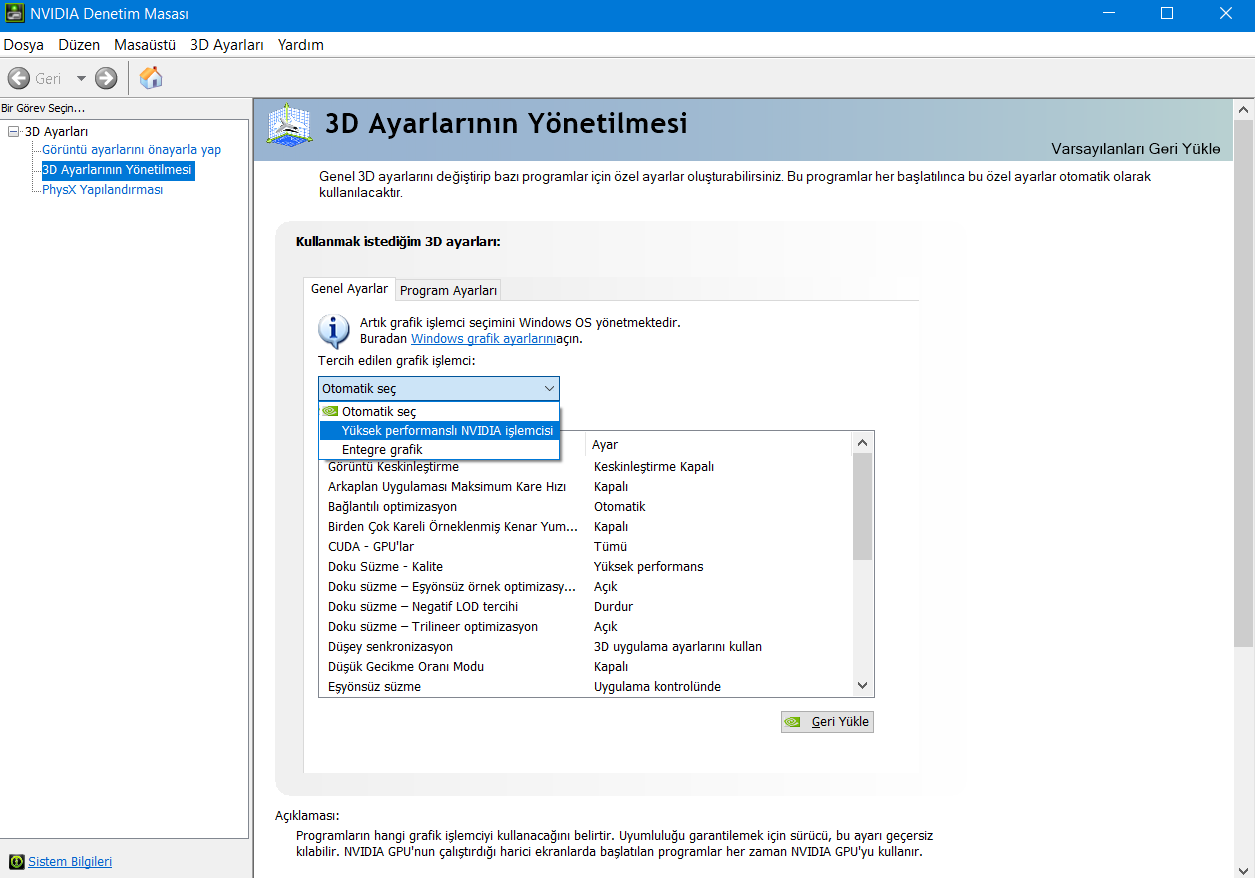This screenshot has height=878, width=1255.
Task: Click the Back arrow toolbar icon
Action: tap(18, 78)
